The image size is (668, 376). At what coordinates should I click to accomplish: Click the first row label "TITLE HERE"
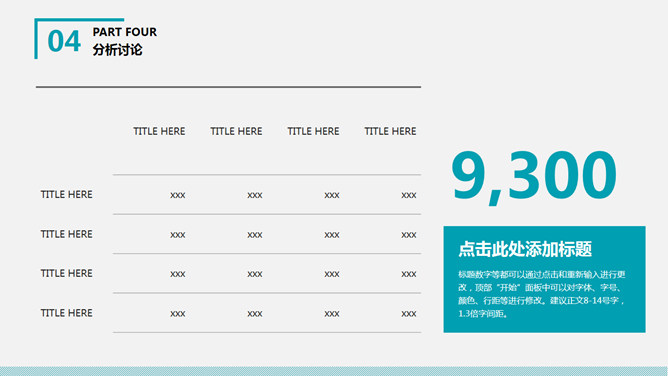[x=66, y=194]
